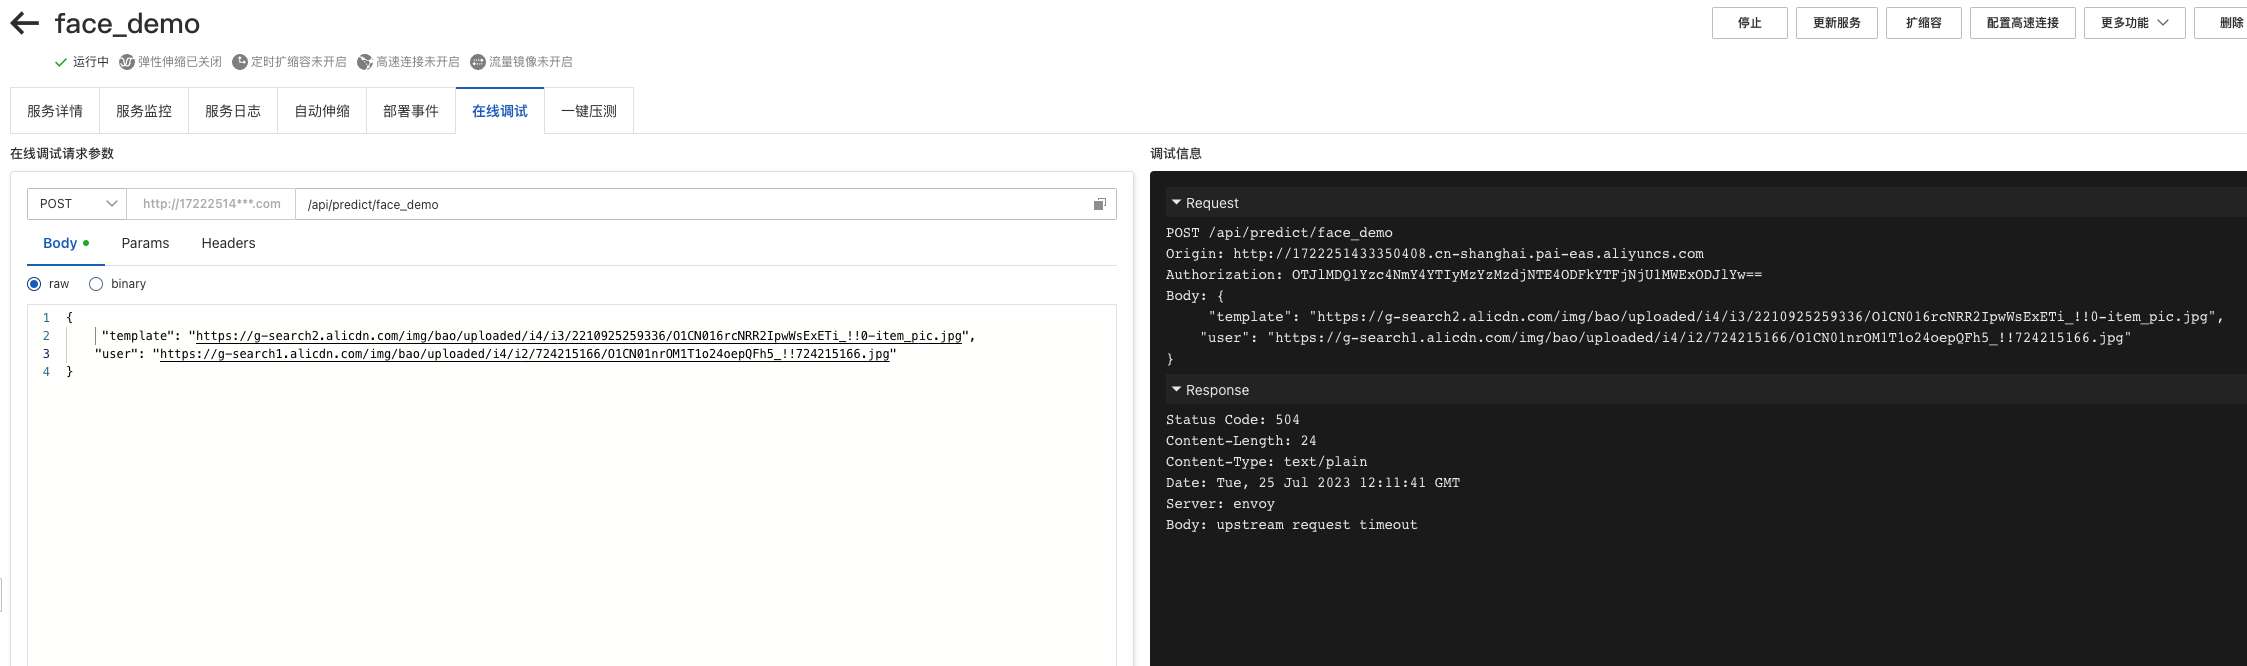Switch to the 服务监控 tab

point(144,111)
